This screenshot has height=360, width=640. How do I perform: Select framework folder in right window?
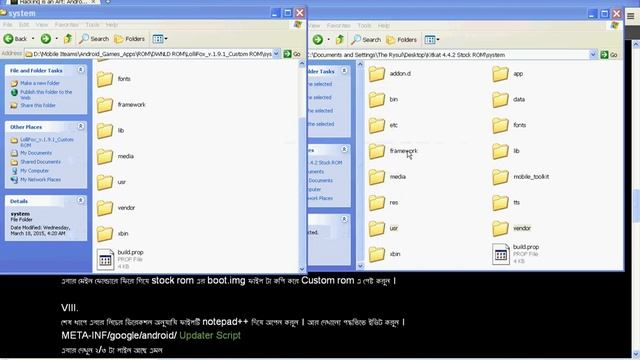coord(393,151)
